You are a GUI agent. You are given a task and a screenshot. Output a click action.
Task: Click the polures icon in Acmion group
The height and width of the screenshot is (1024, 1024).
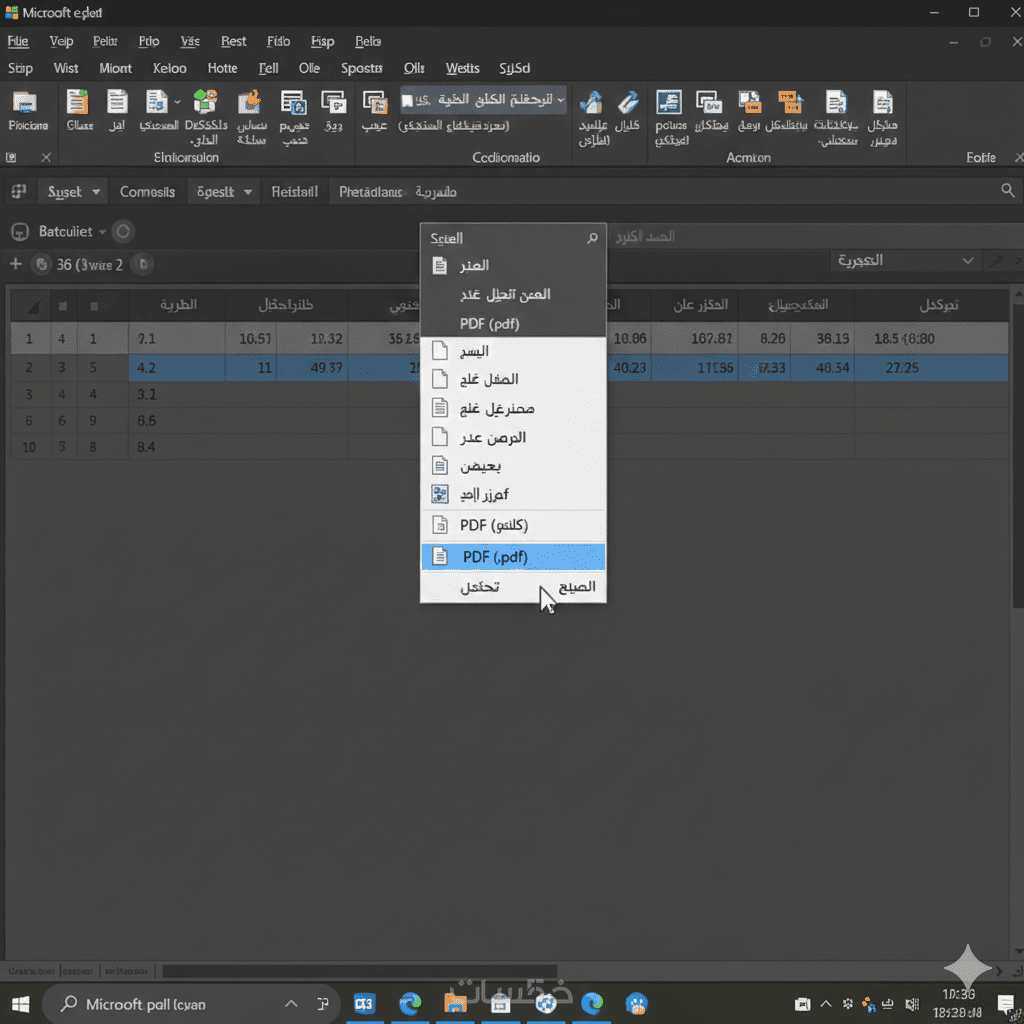point(669,102)
